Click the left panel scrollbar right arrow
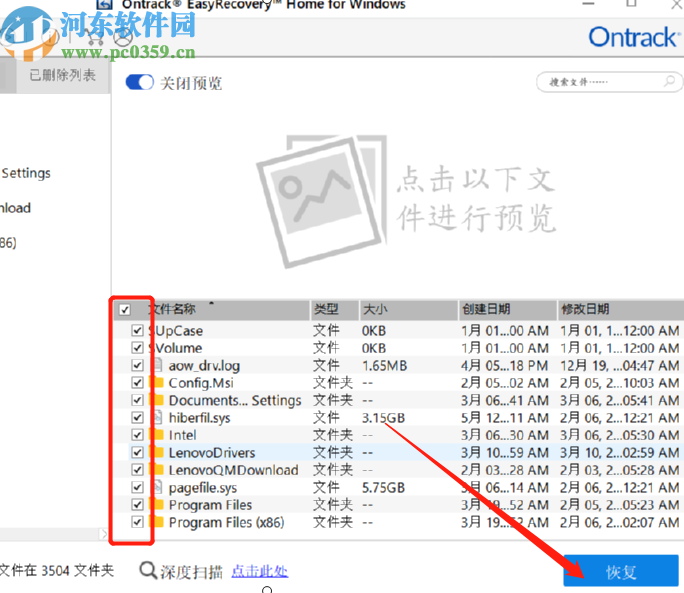Image resolution: width=684 pixels, height=593 pixels. tap(103, 534)
